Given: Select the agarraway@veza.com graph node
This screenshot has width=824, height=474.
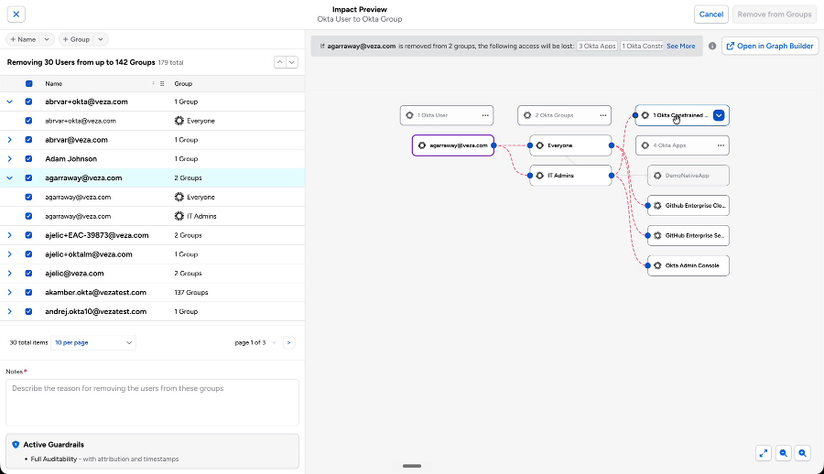Looking at the screenshot, I should pyautogui.click(x=453, y=146).
